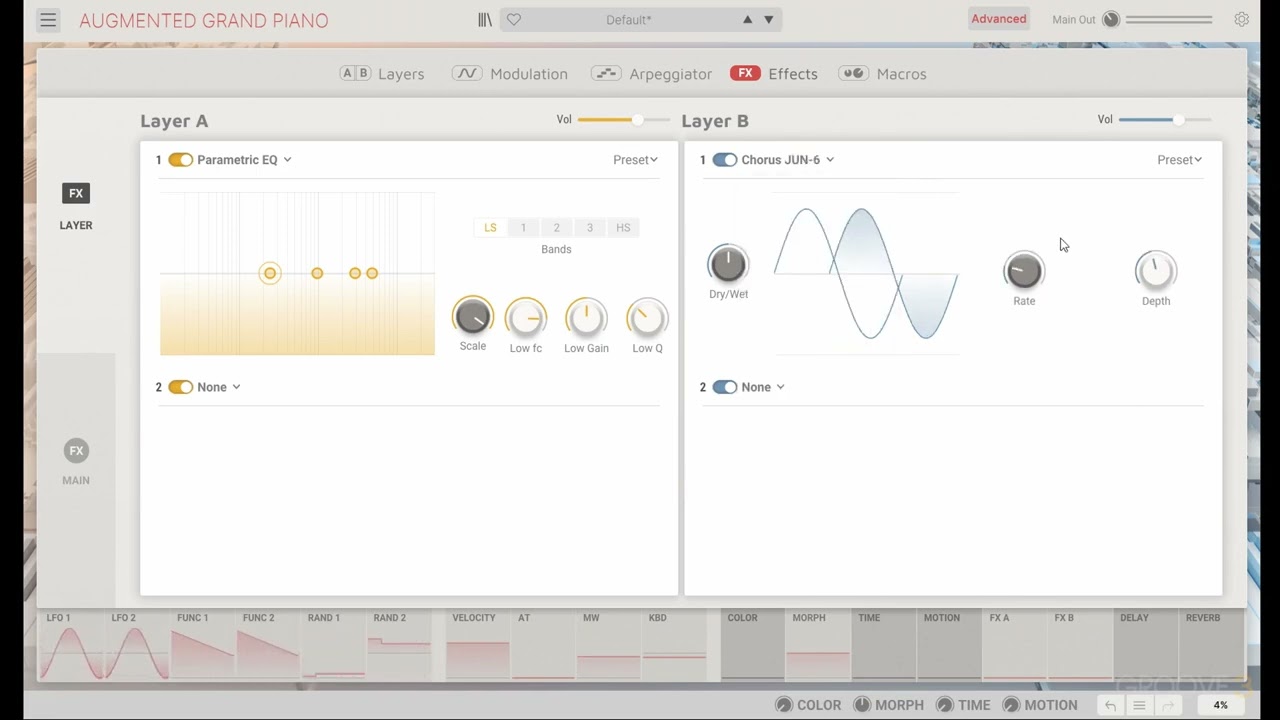Open Layer A slot 2 None dropdown

(x=219, y=387)
